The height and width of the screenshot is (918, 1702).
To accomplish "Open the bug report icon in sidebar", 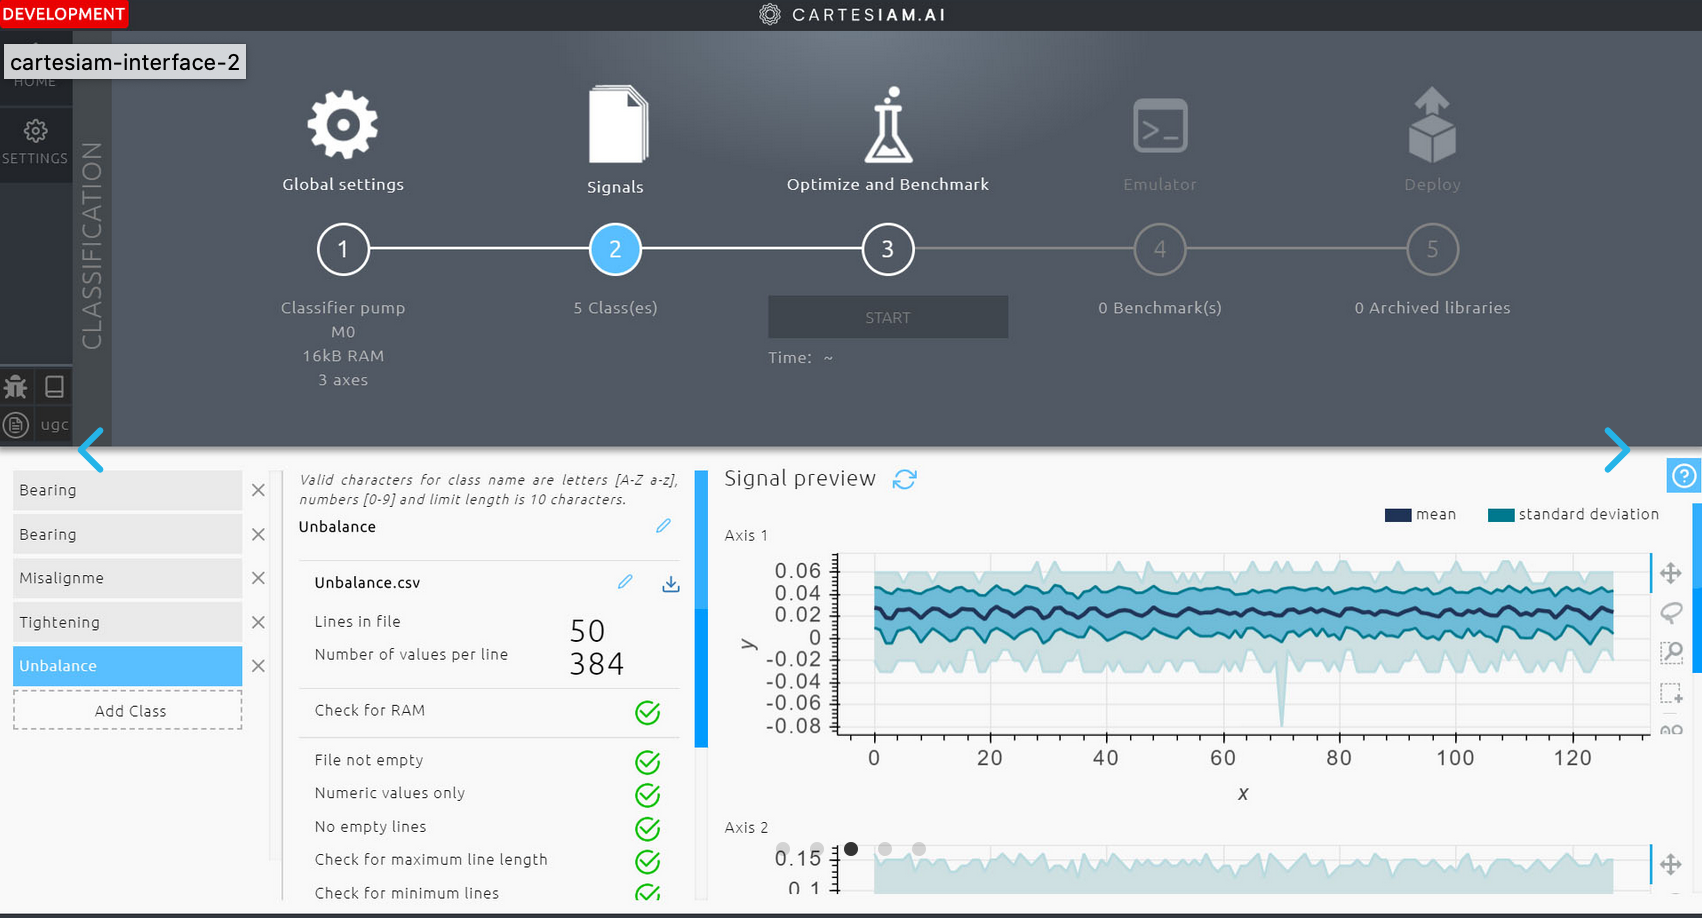I will [x=16, y=387].
